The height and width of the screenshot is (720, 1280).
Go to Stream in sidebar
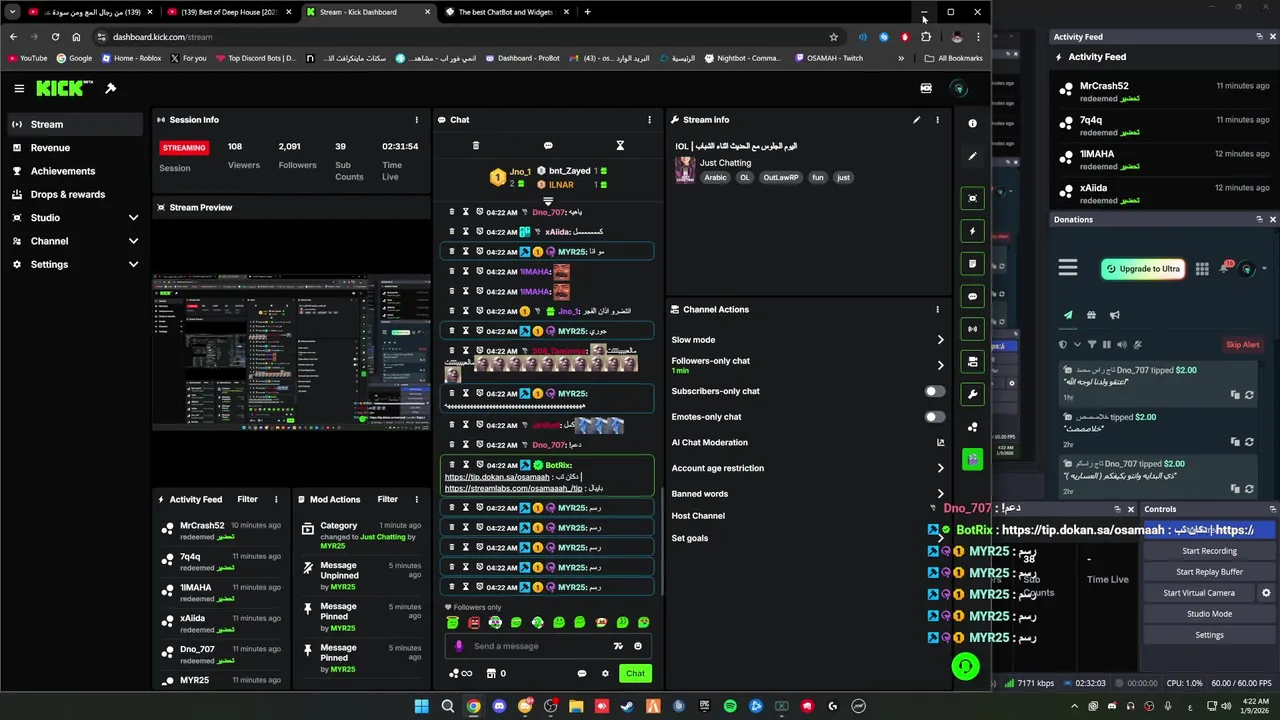[x=77, y=125]
